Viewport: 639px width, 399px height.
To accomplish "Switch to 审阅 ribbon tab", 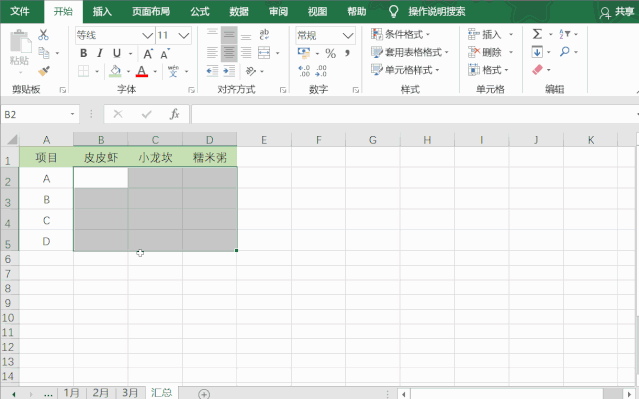I will [x=278, y=11].
